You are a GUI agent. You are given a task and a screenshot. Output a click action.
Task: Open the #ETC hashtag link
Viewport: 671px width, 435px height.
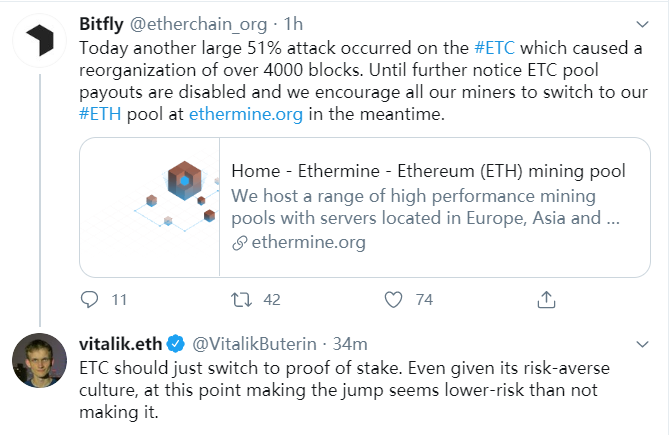(494, 48)
